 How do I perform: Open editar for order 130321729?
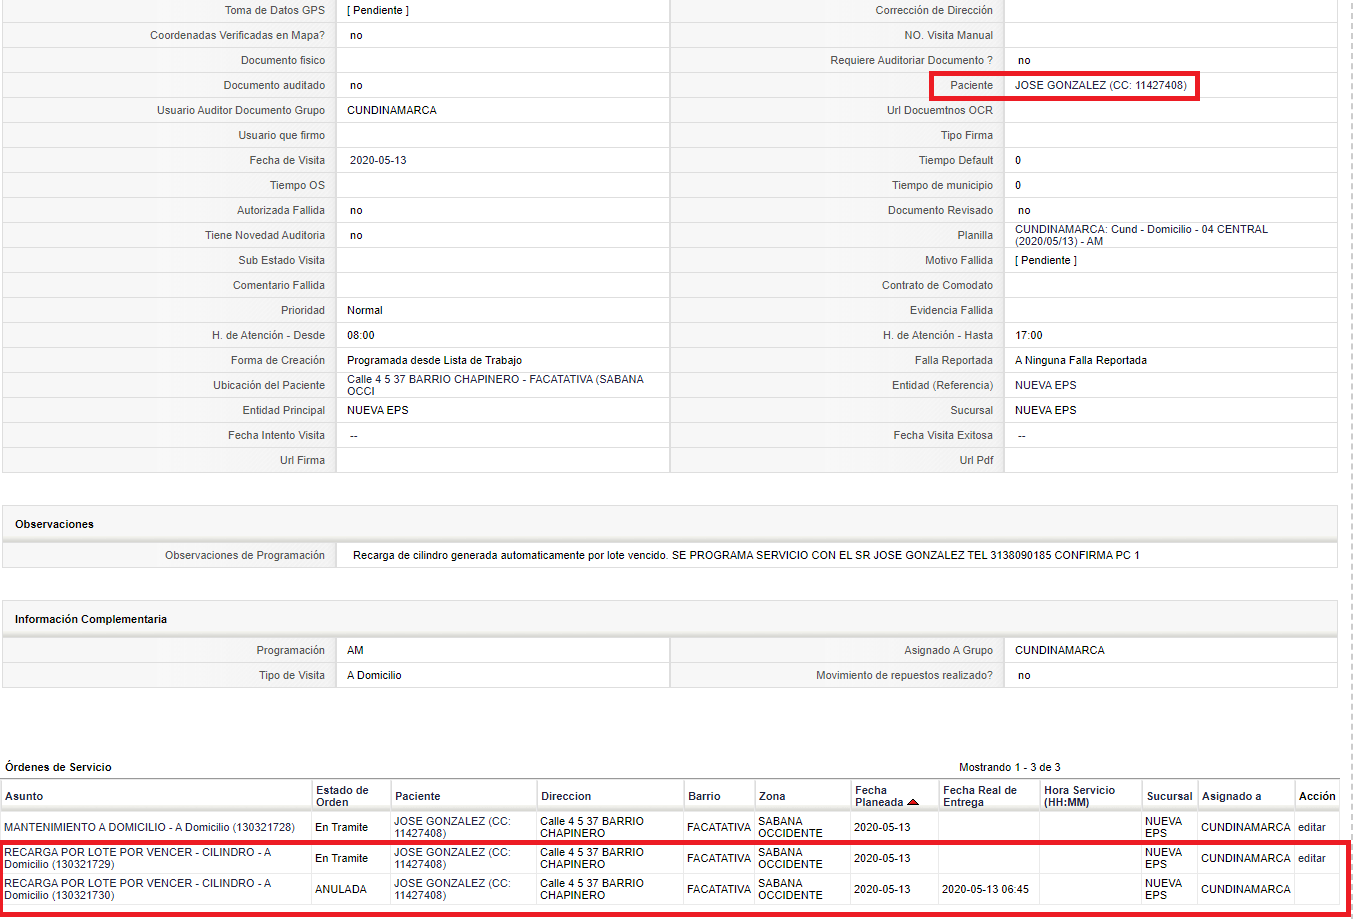[x=1311, y=858]
